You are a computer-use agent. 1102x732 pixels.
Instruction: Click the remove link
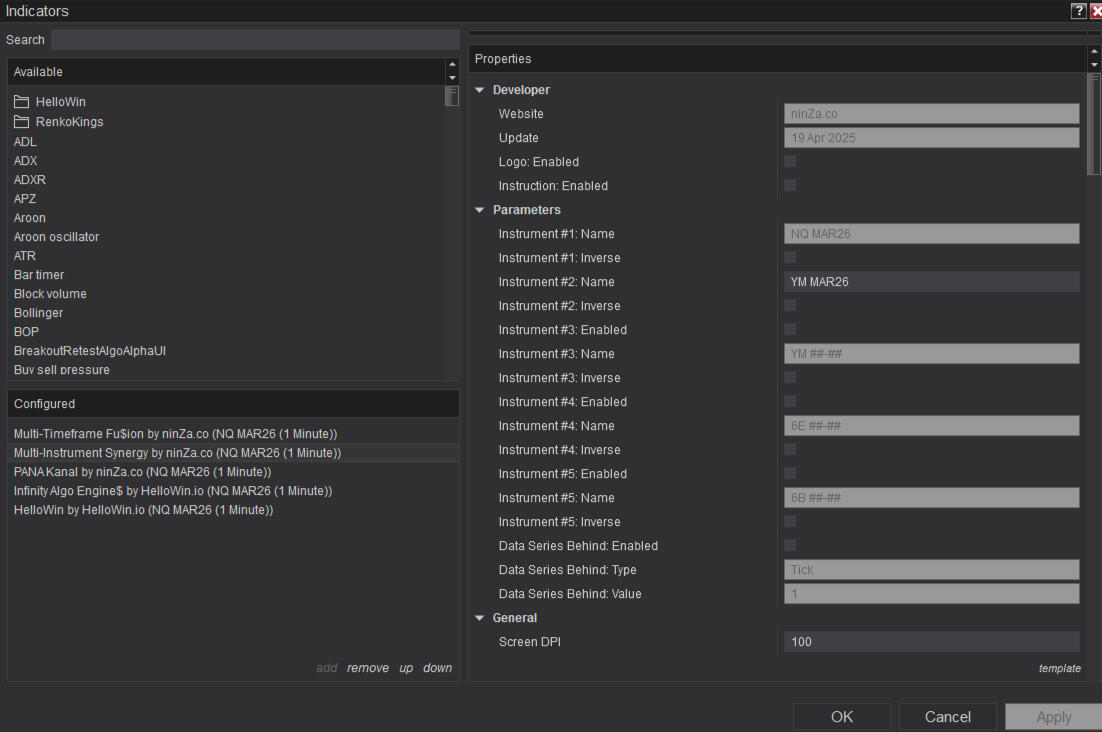click(367, 668)
